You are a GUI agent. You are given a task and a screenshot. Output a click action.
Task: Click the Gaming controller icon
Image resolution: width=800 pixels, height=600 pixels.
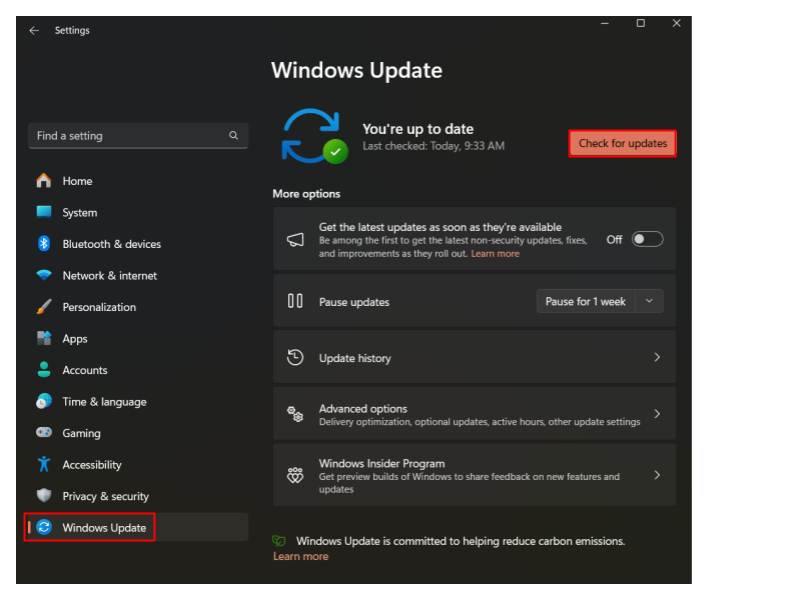click(44, 432)
